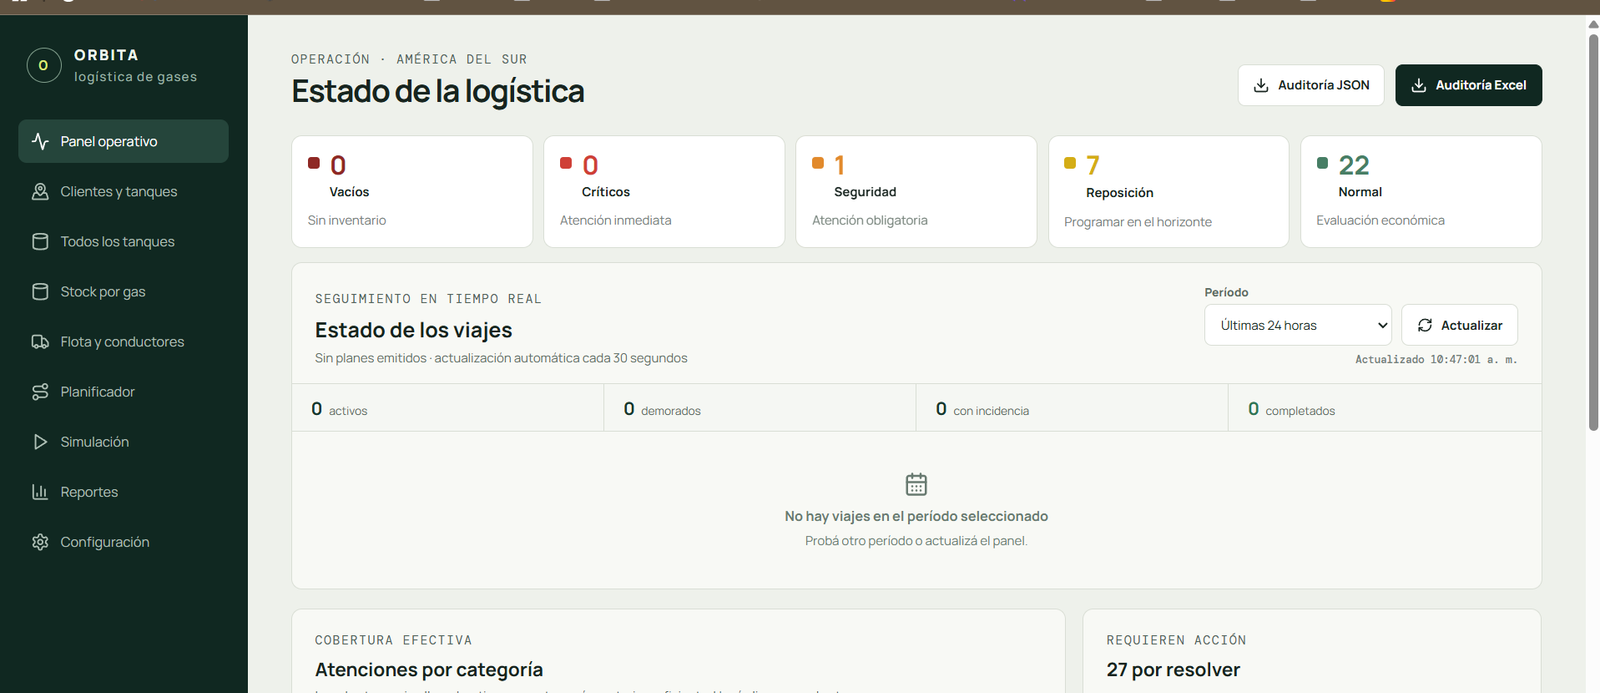Open Flota y conductores
Viewport: 1600px width, 693px height.
(x=123, y=341)
